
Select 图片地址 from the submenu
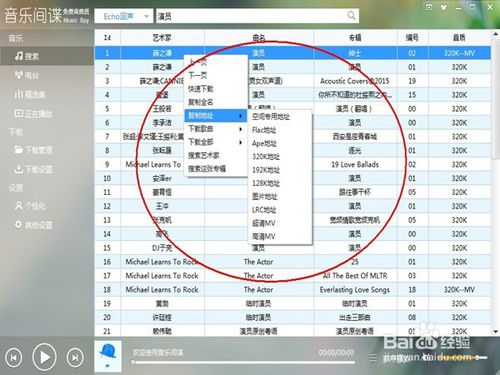pos(280,196)
